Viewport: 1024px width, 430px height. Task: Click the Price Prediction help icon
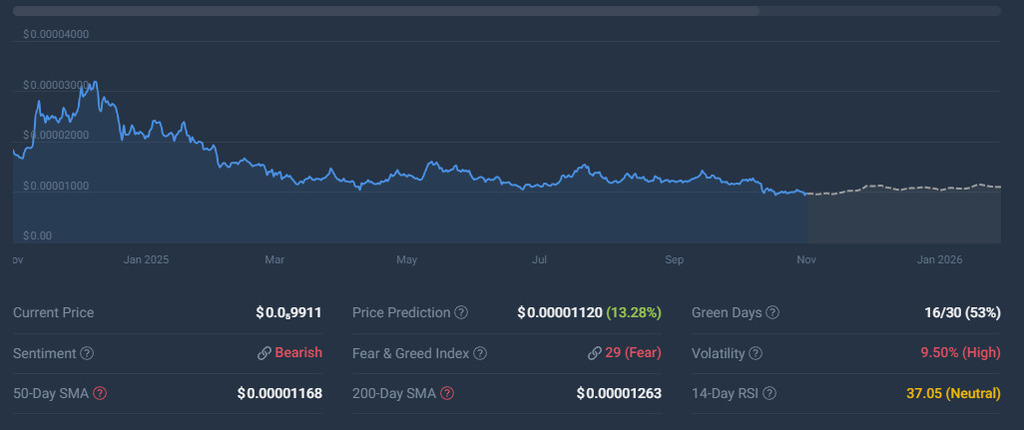[461, 313]
